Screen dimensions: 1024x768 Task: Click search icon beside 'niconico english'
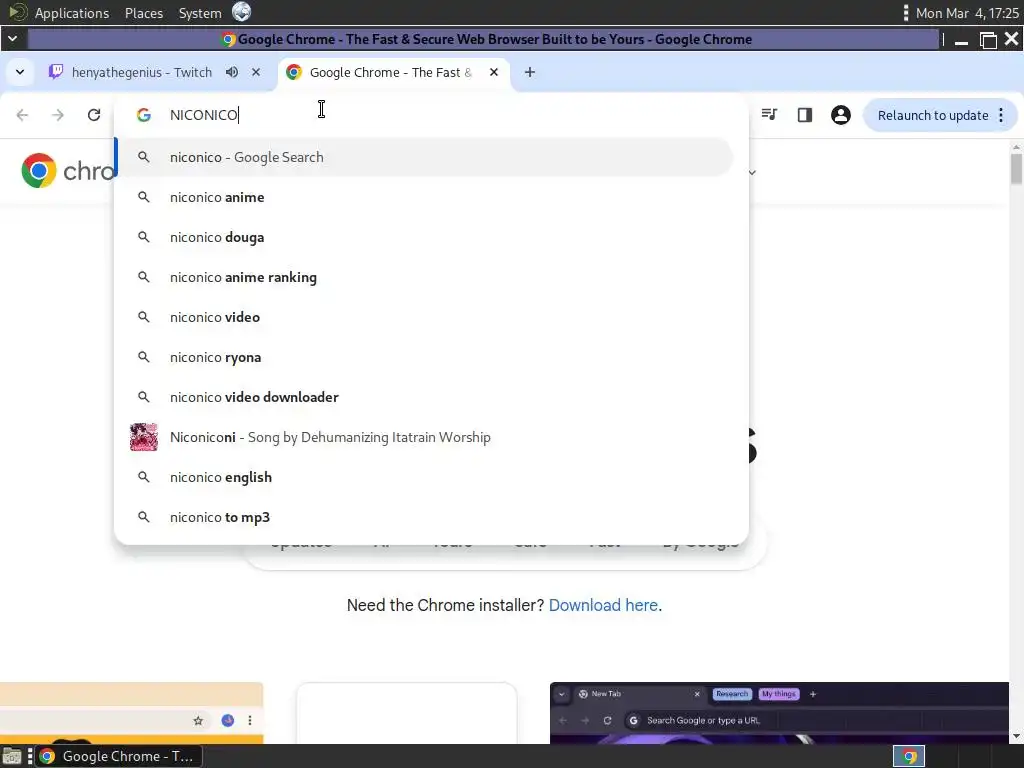click(x=144, y=477)
